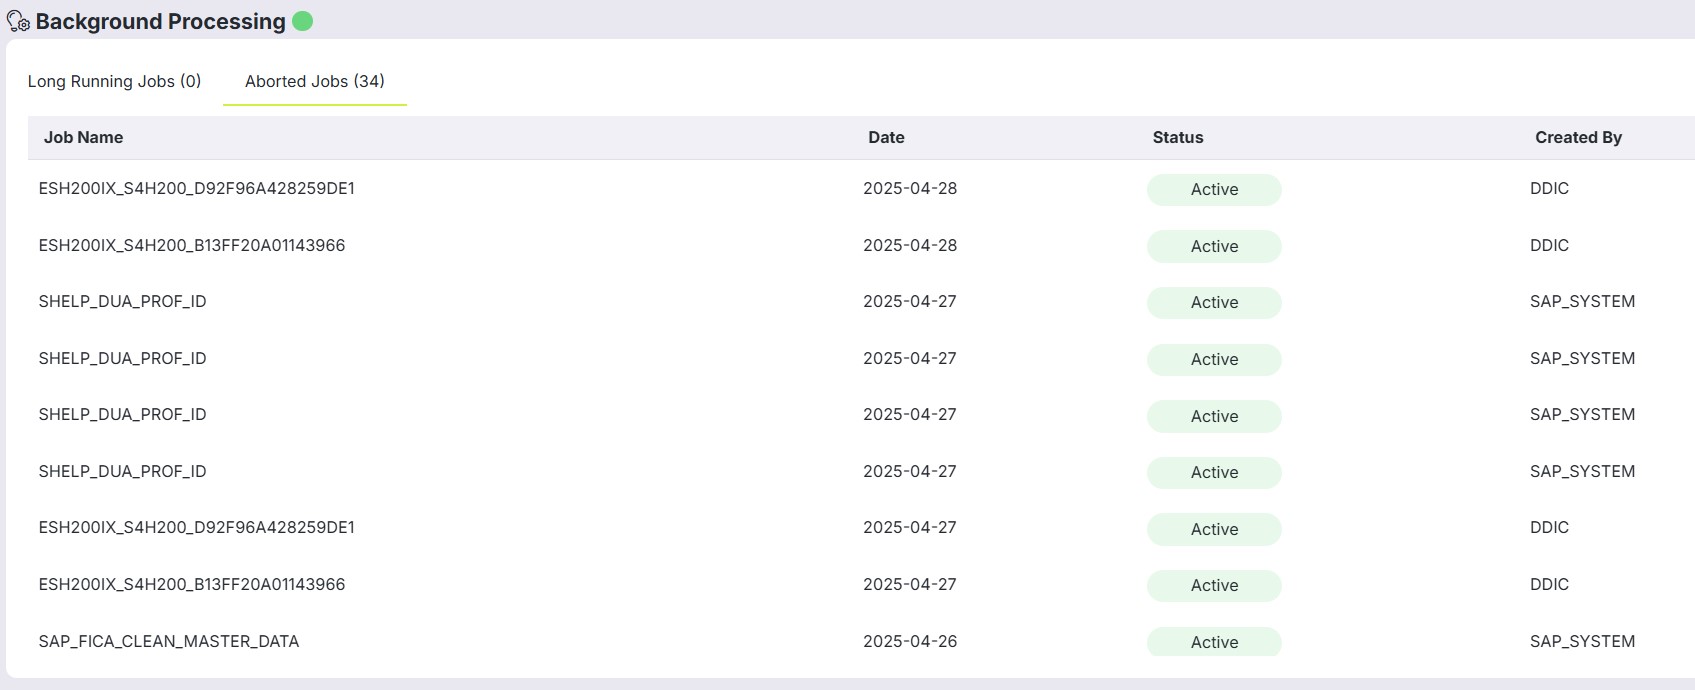This screenshot has width=1695, height=690.
Task: Open the topmost ESH200IX_S4H200_D92F96A428259DE1 job
Action: pyautogui.click(x=196, y=189)
